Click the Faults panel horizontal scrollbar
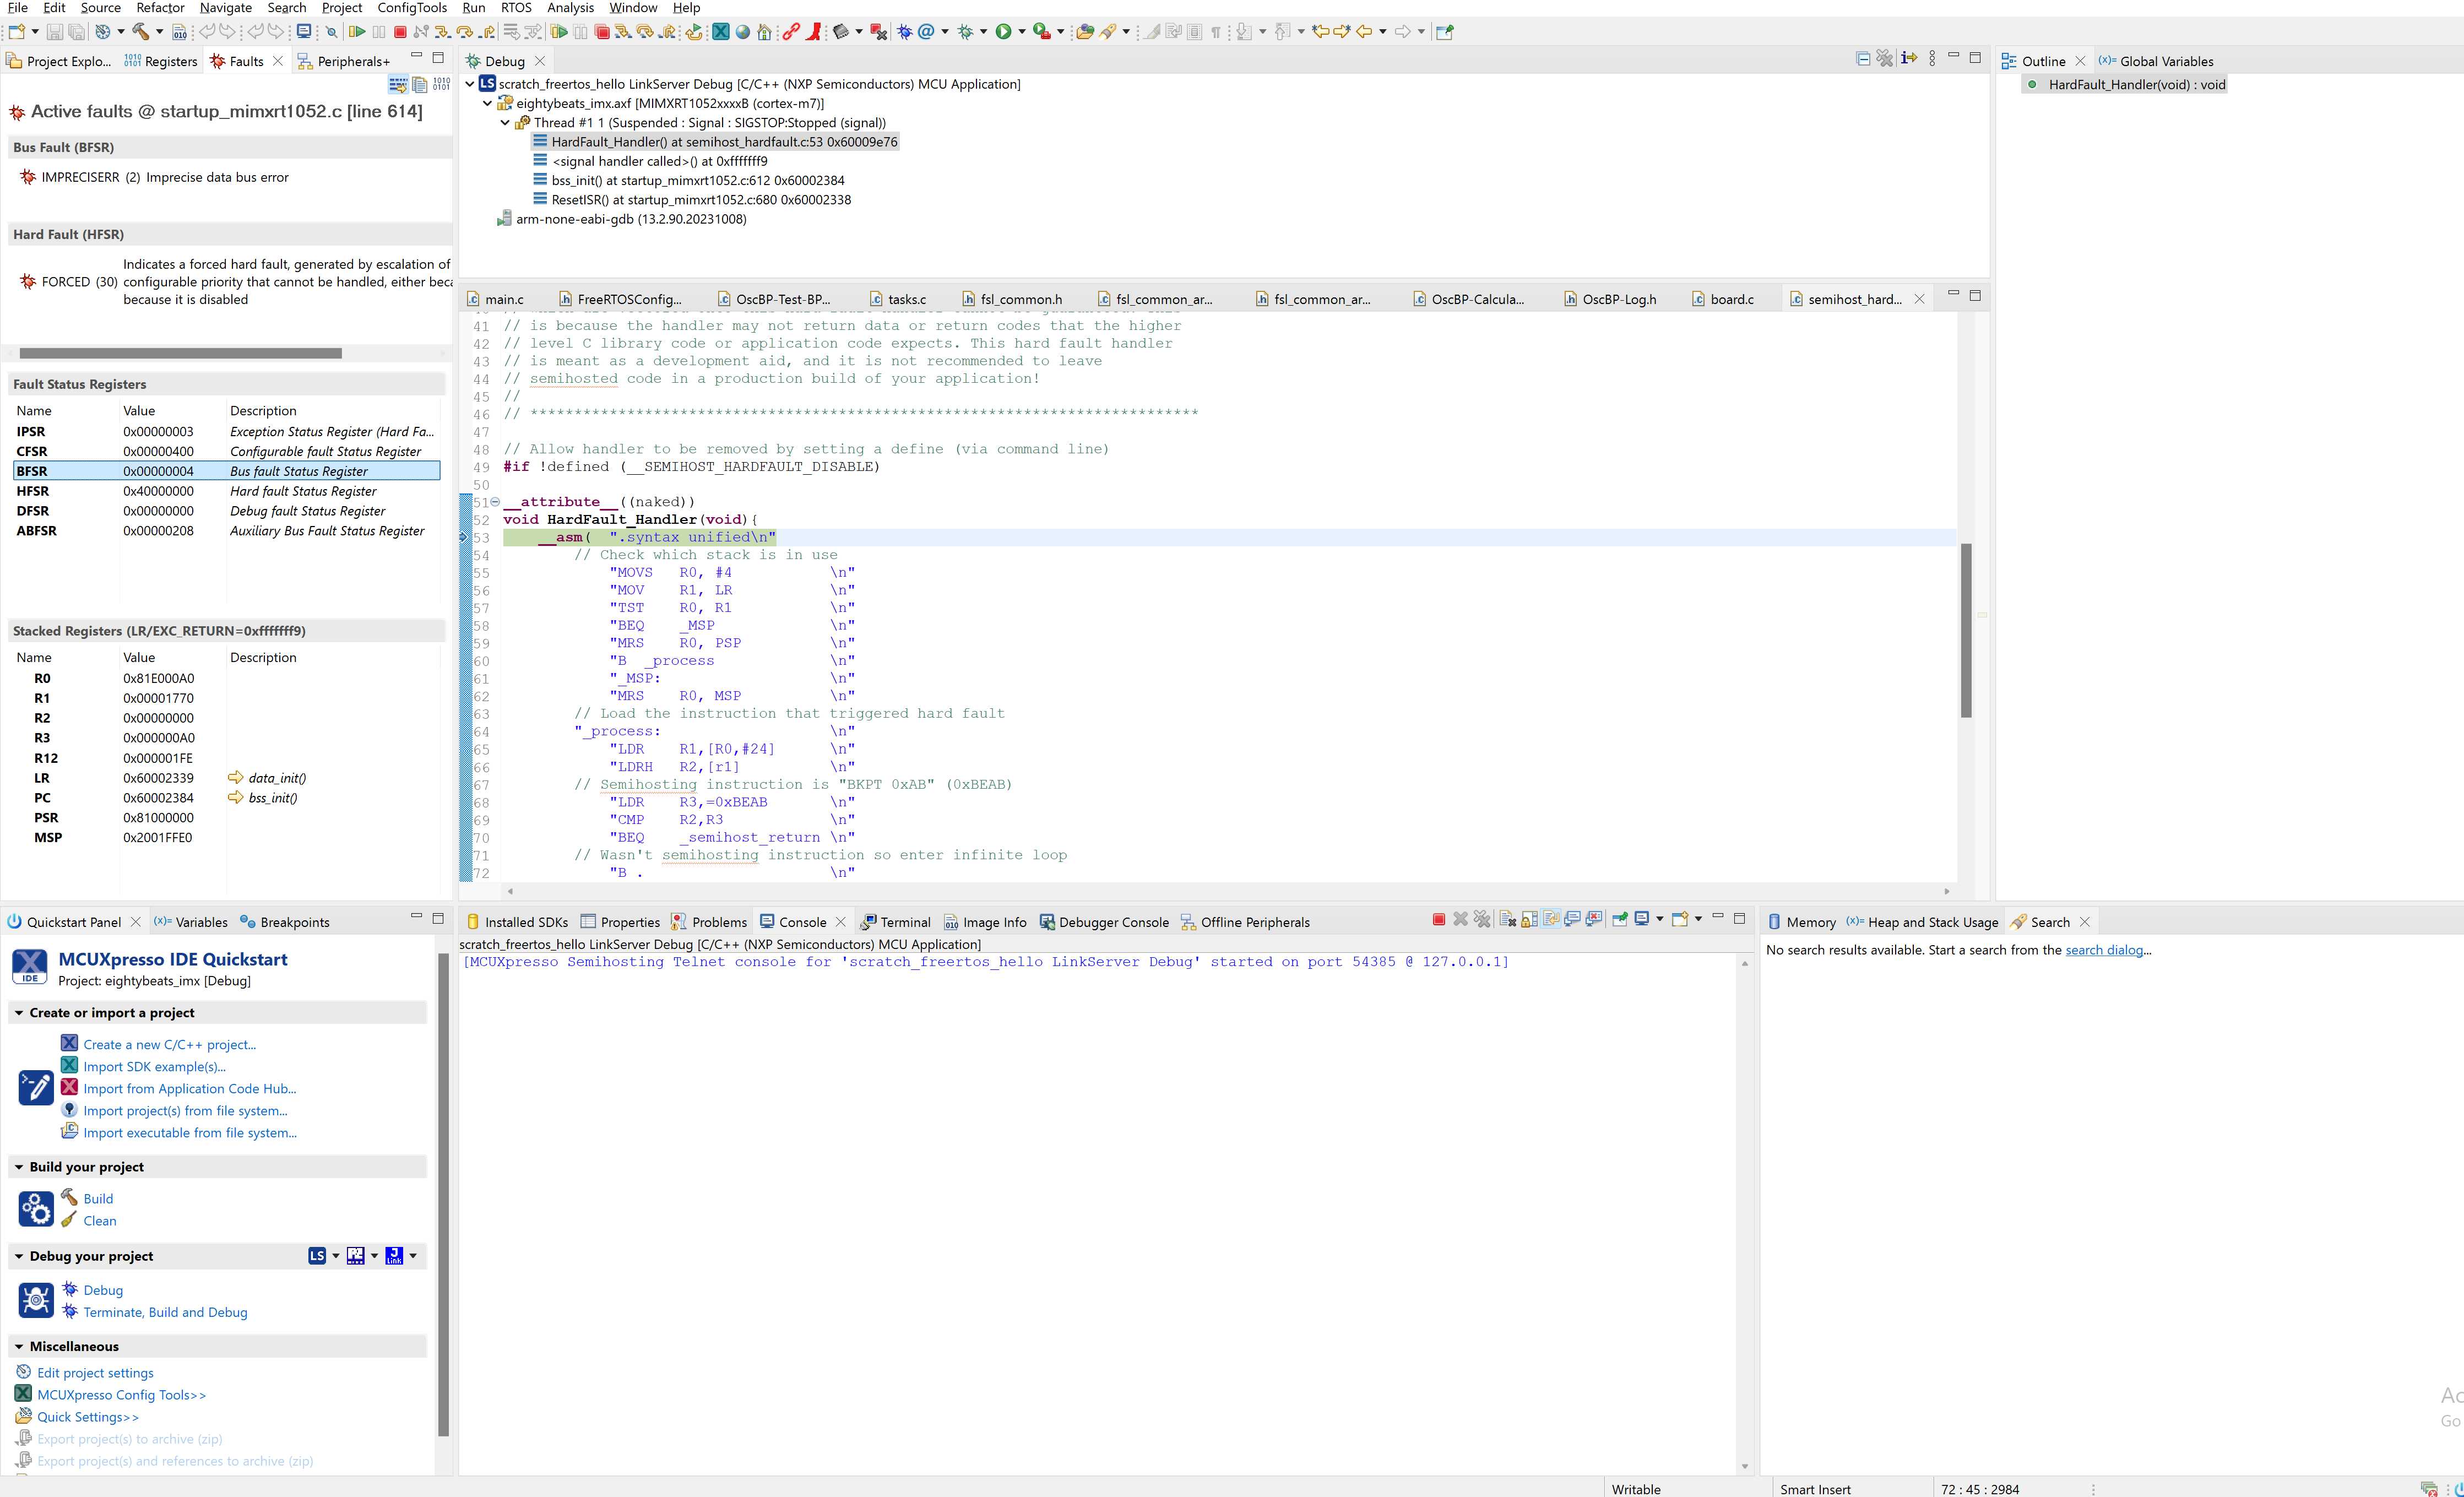2464x1497 pixels. pyautogui.click(x=180, y=353)
